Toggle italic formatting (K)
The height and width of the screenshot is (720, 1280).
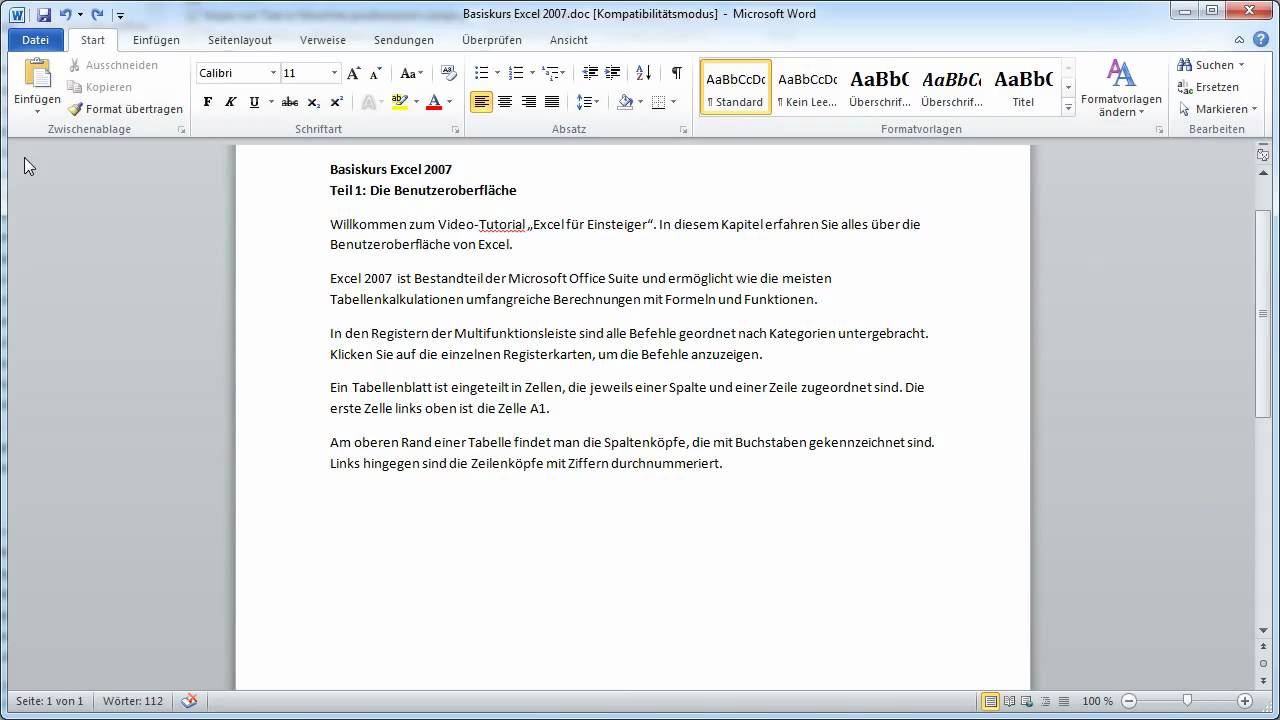coord(230,102)
